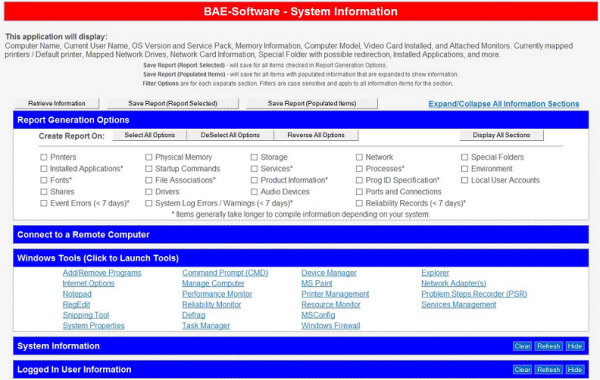Tick the Local User Accounts checkbox

pyautogui.click(x=464, y=180)
